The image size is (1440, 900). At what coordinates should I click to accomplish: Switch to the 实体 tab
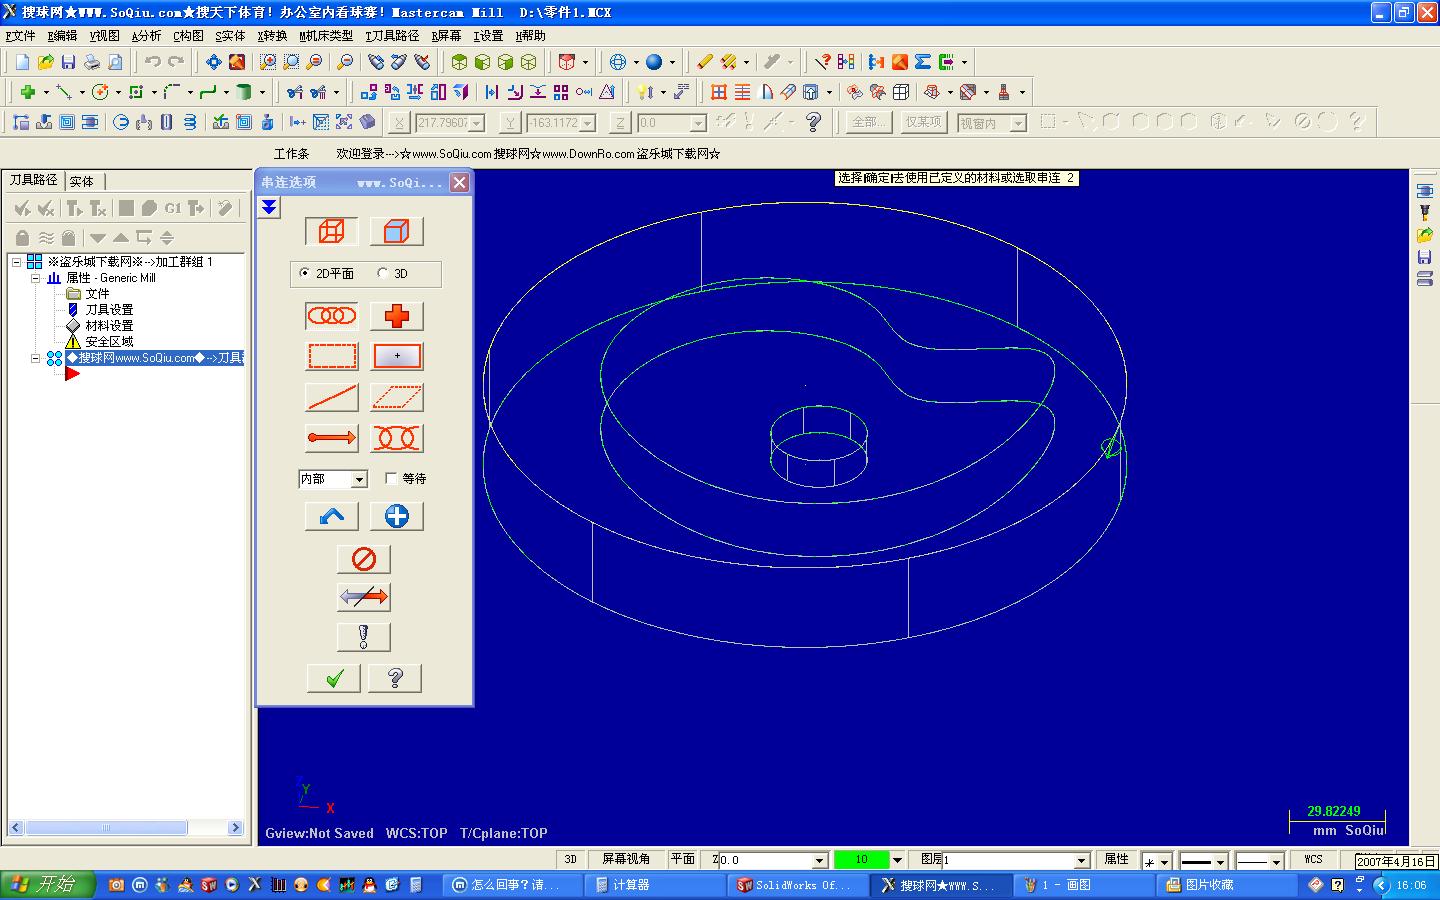82,181
